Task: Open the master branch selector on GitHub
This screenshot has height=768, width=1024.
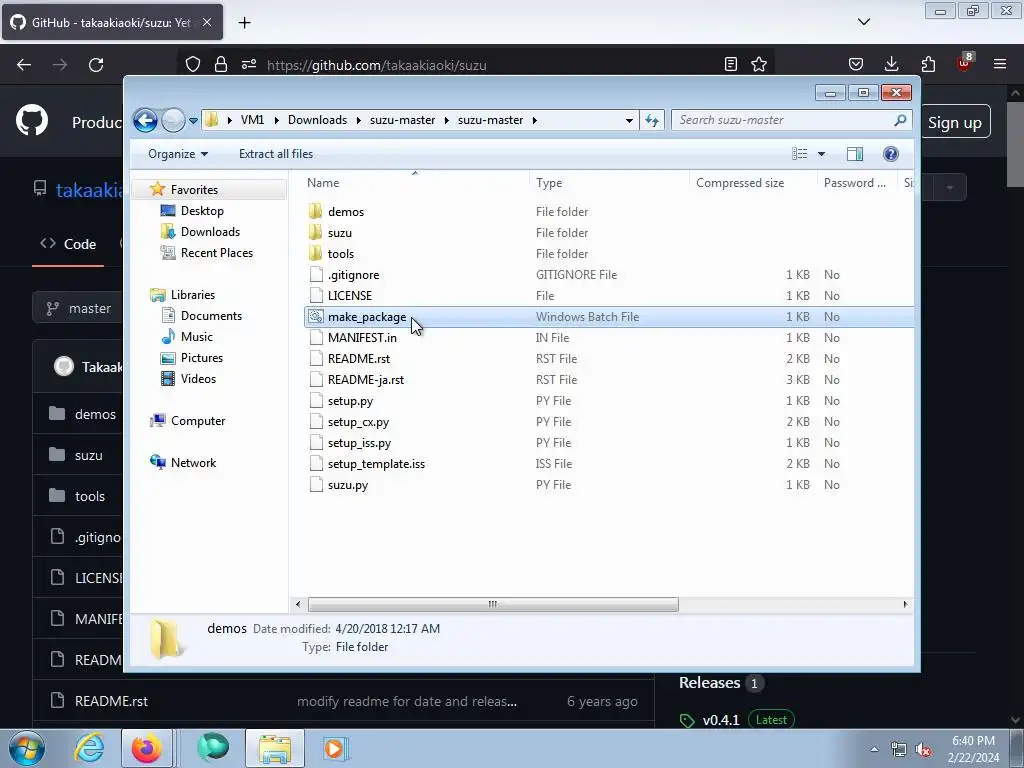Action: tap(77, 308)
